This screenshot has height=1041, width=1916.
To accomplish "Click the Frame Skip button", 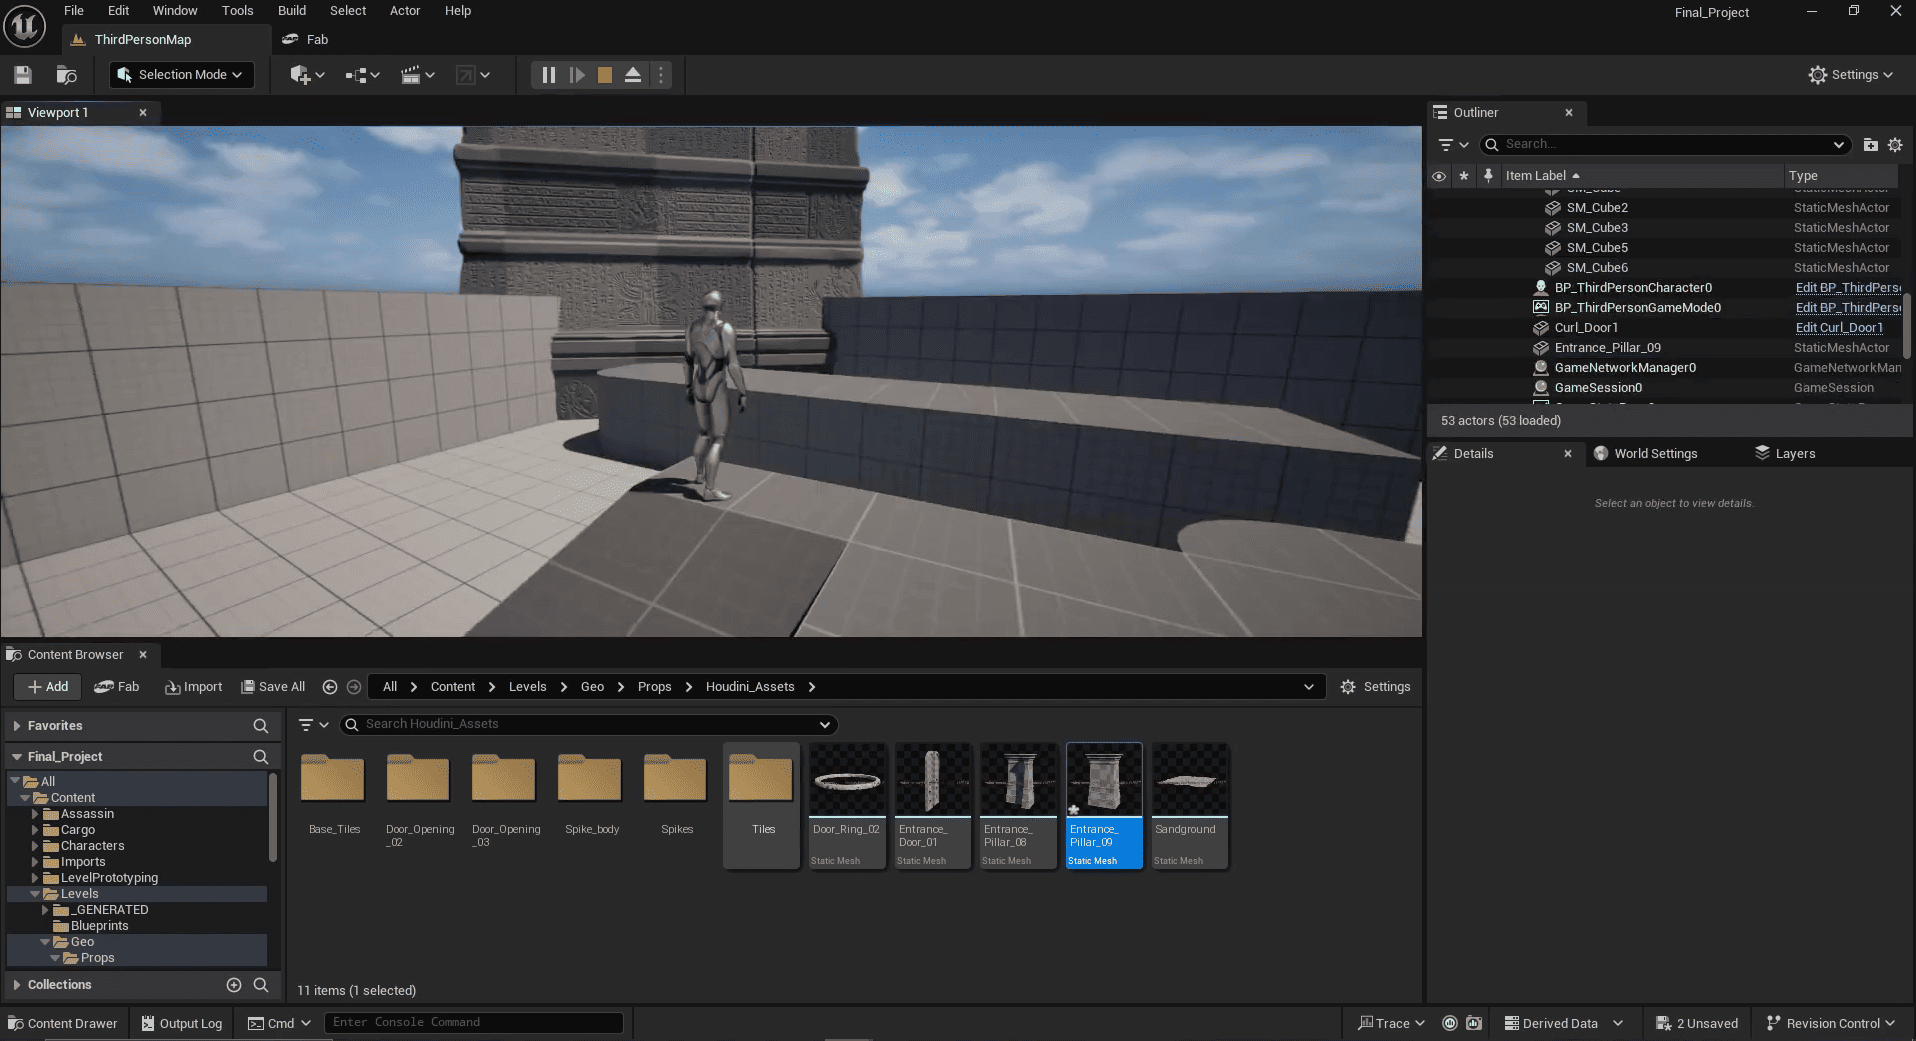I will coord(577,75).
